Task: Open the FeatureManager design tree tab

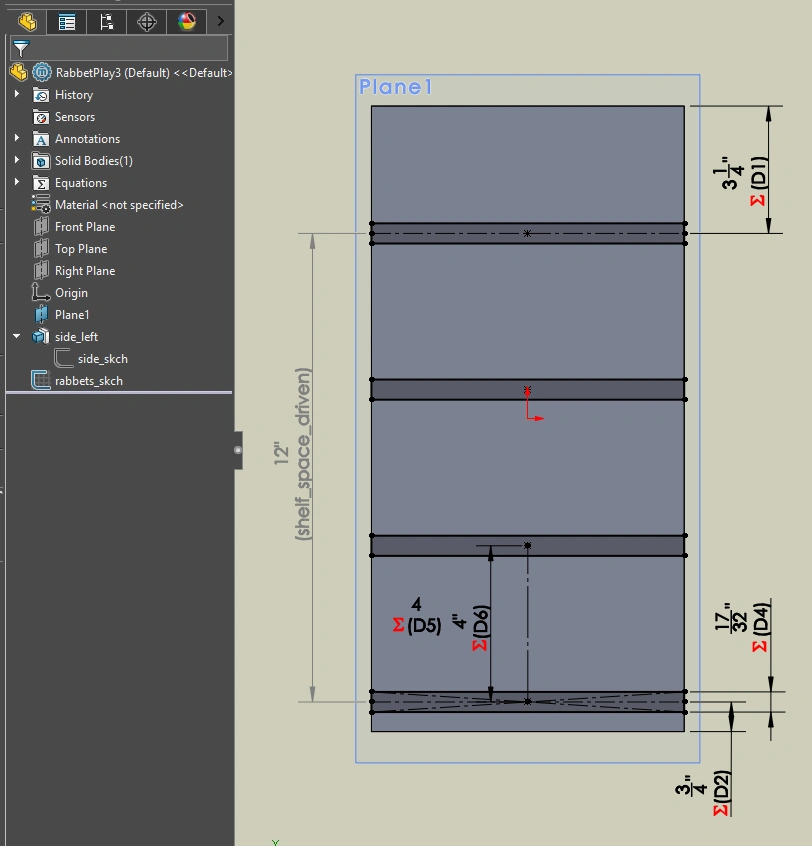Action: click(x=27, y=21)
